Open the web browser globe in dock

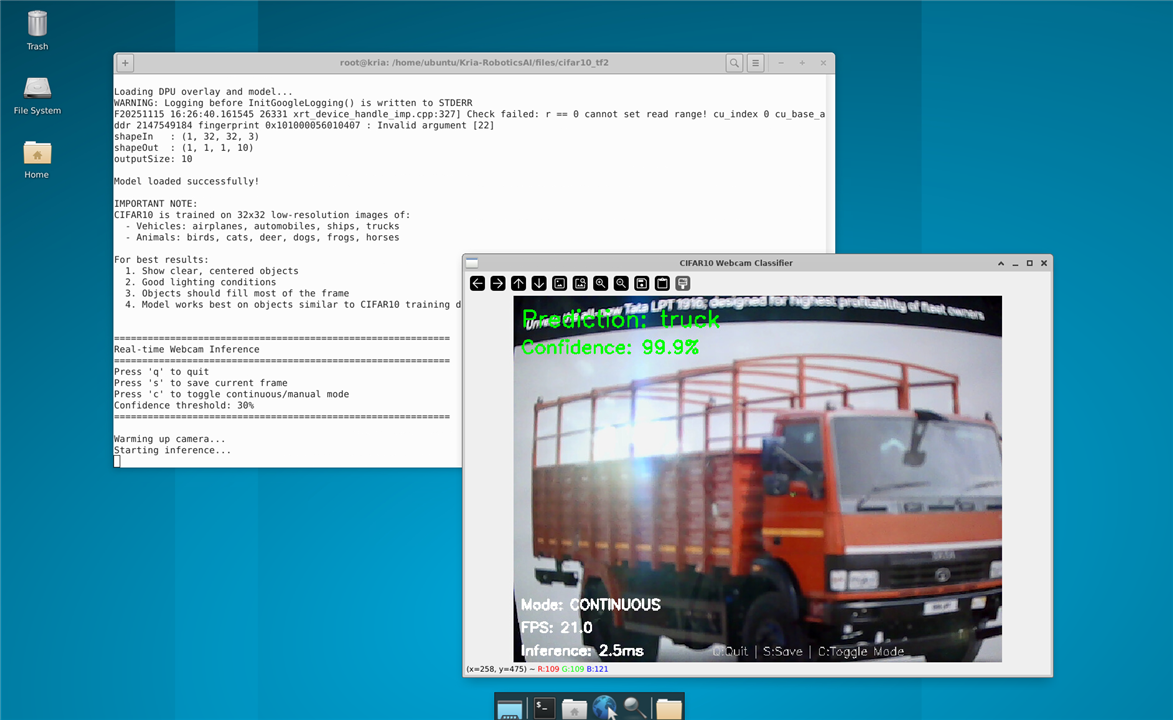(x=604, y=708)
